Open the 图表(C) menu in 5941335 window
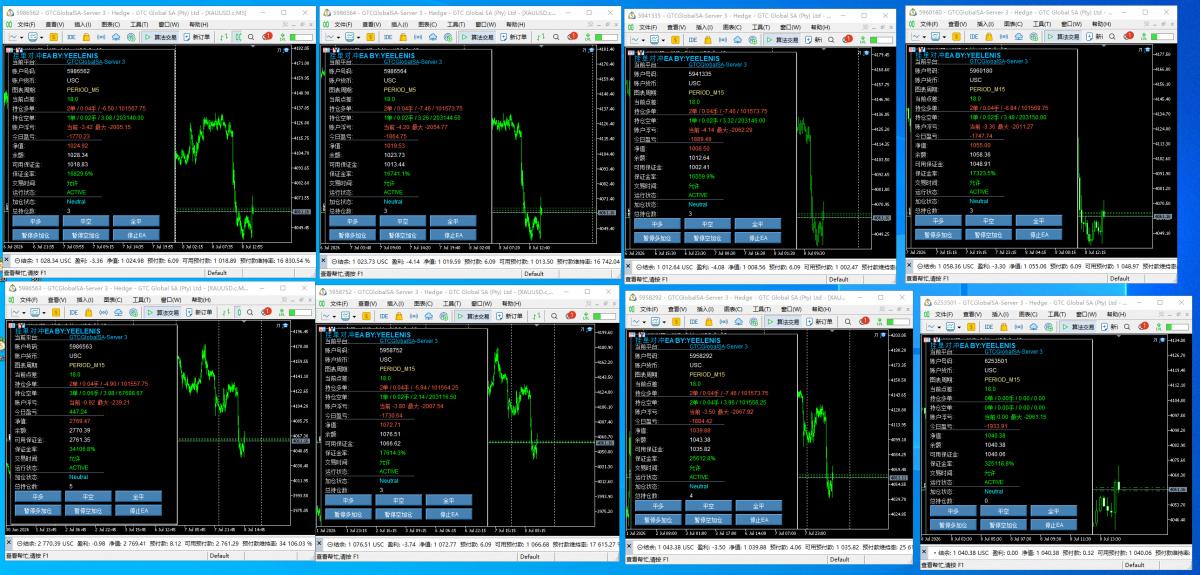This screenshot has width=1200, height=575. (732, 27)
